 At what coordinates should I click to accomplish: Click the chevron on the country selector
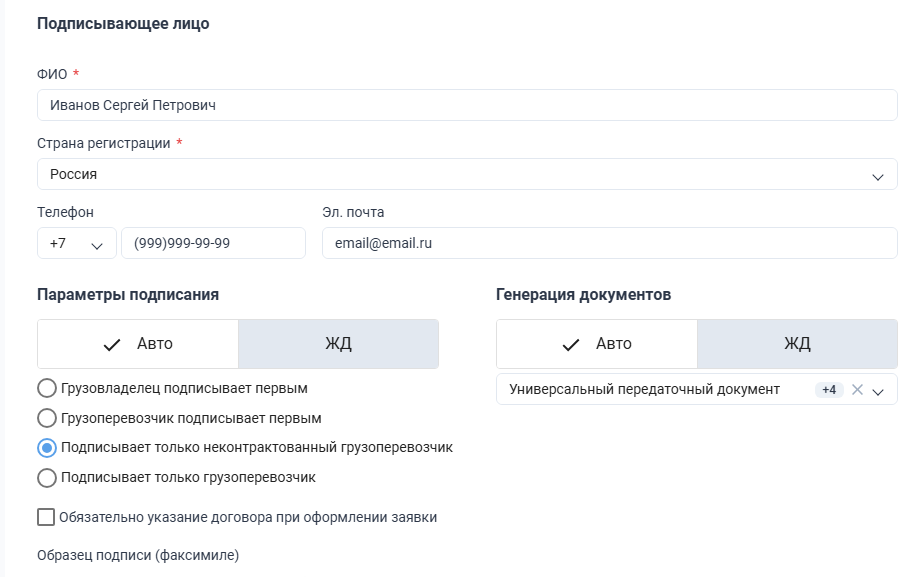(x=879, y=174)
